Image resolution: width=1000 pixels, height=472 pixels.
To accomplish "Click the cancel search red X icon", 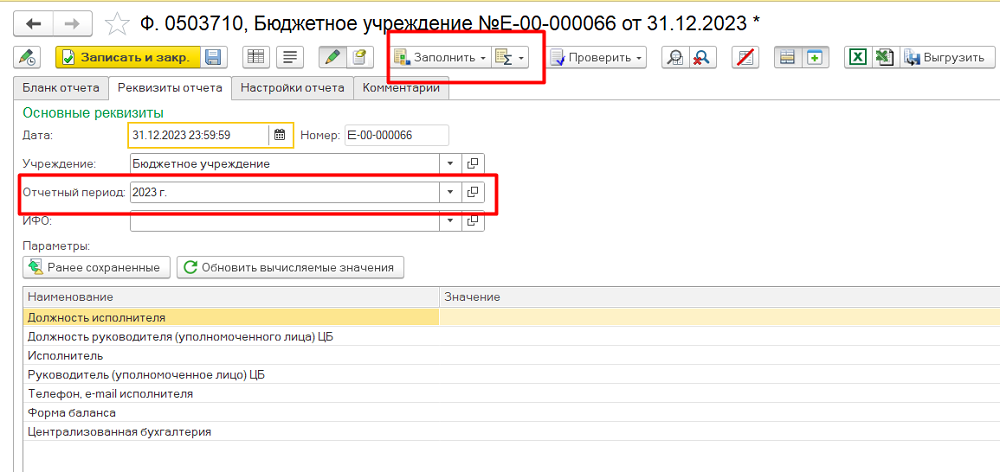I will click(x=702, y=58).
